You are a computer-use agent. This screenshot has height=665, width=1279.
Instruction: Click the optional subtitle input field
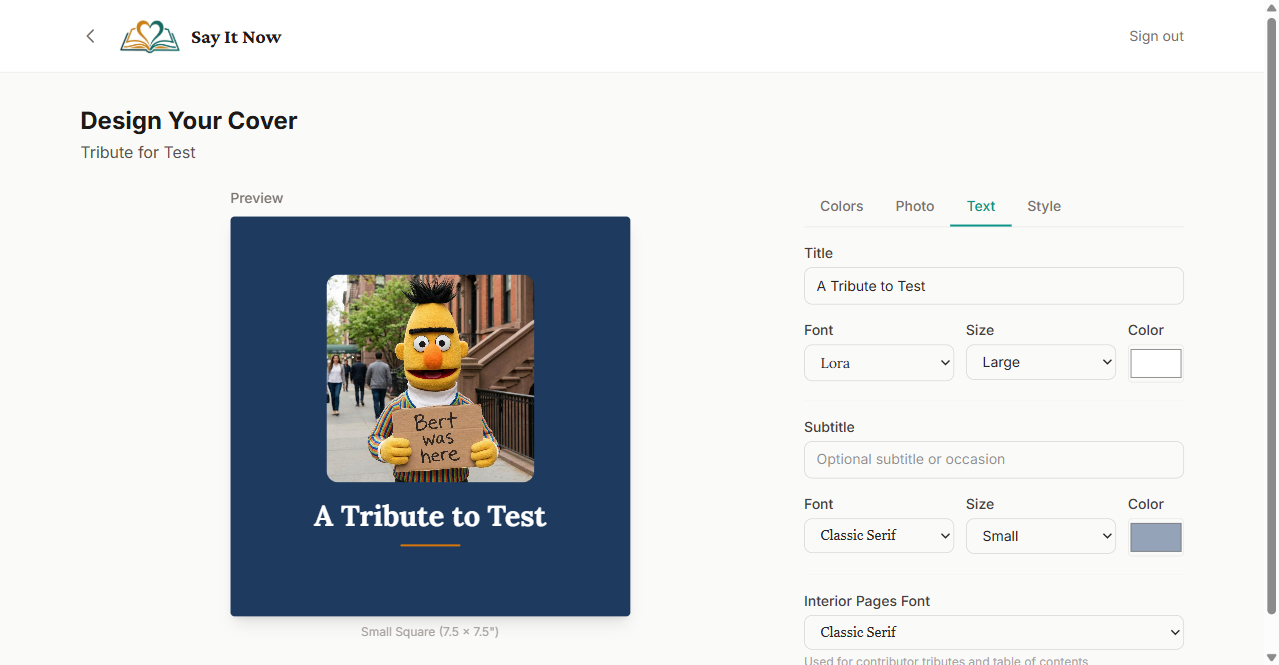click(993, 459)
